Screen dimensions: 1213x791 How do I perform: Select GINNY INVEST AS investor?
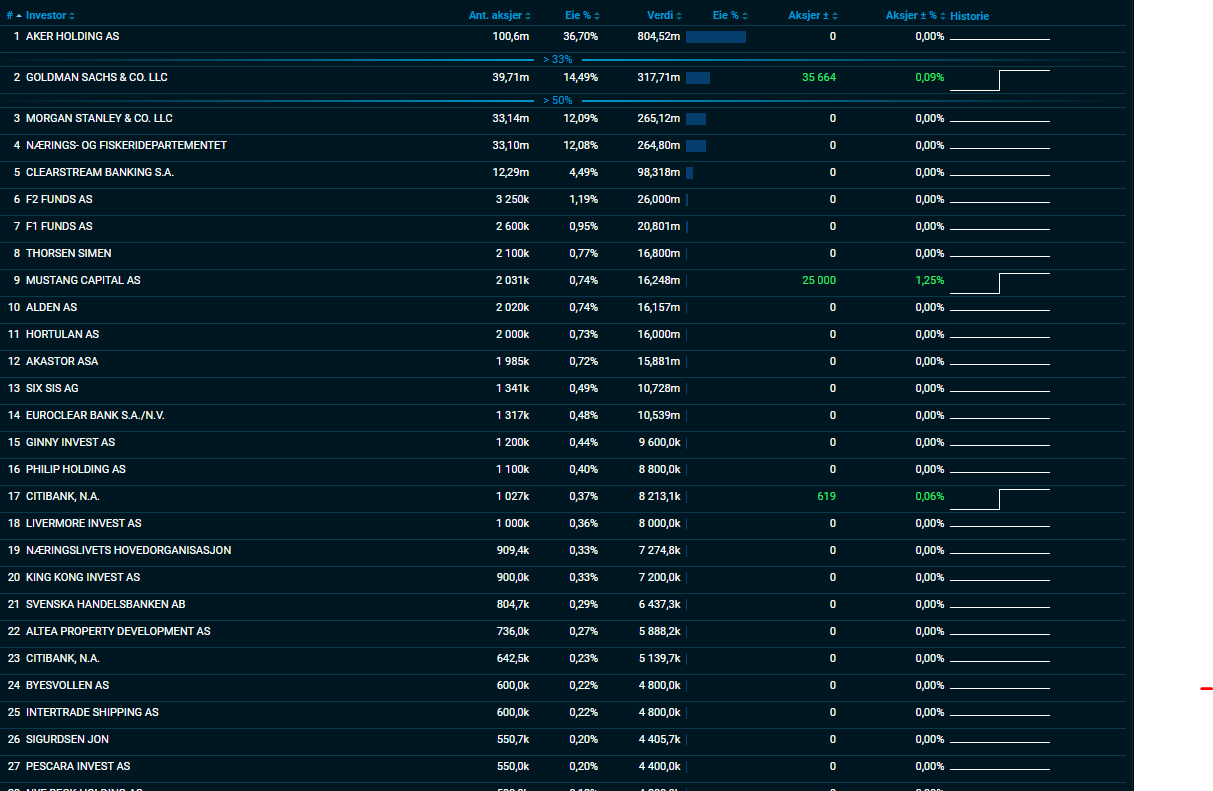(x=70, y=442)
